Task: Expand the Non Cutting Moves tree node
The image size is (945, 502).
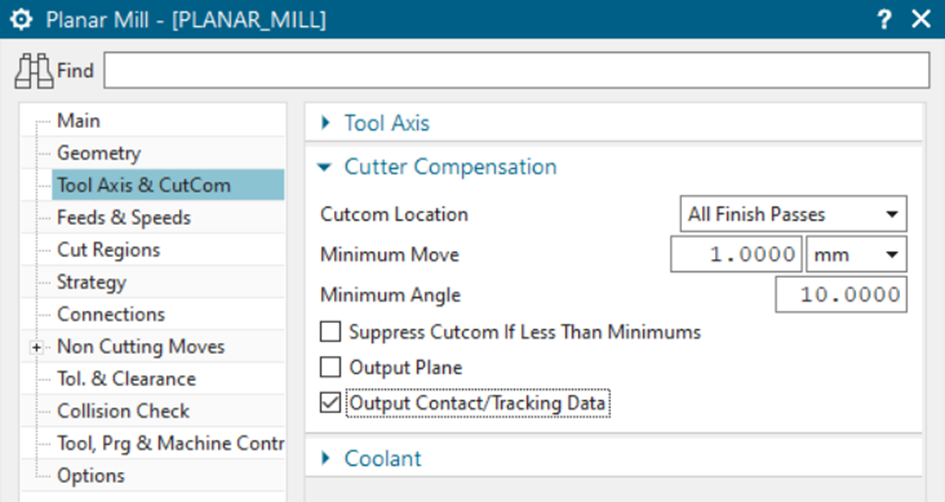Action: (x=38, y=347)
